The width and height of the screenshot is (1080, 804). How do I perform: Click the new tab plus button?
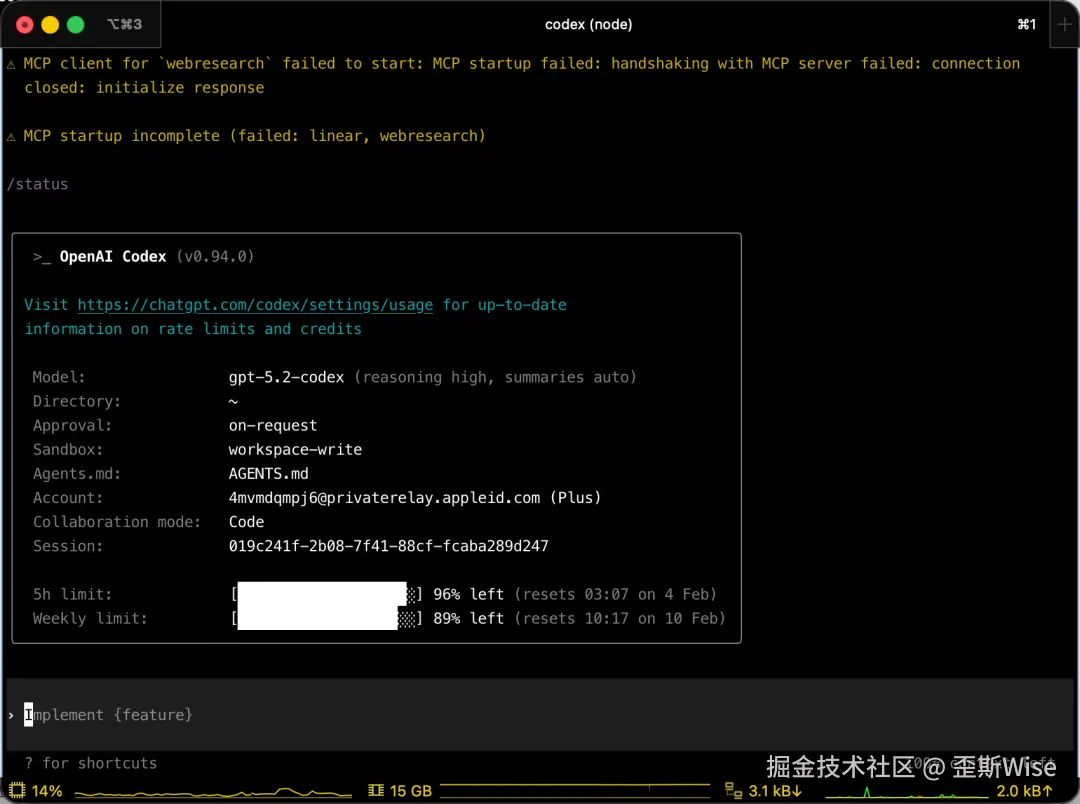pyautogui.click(x=1064, y=24)
